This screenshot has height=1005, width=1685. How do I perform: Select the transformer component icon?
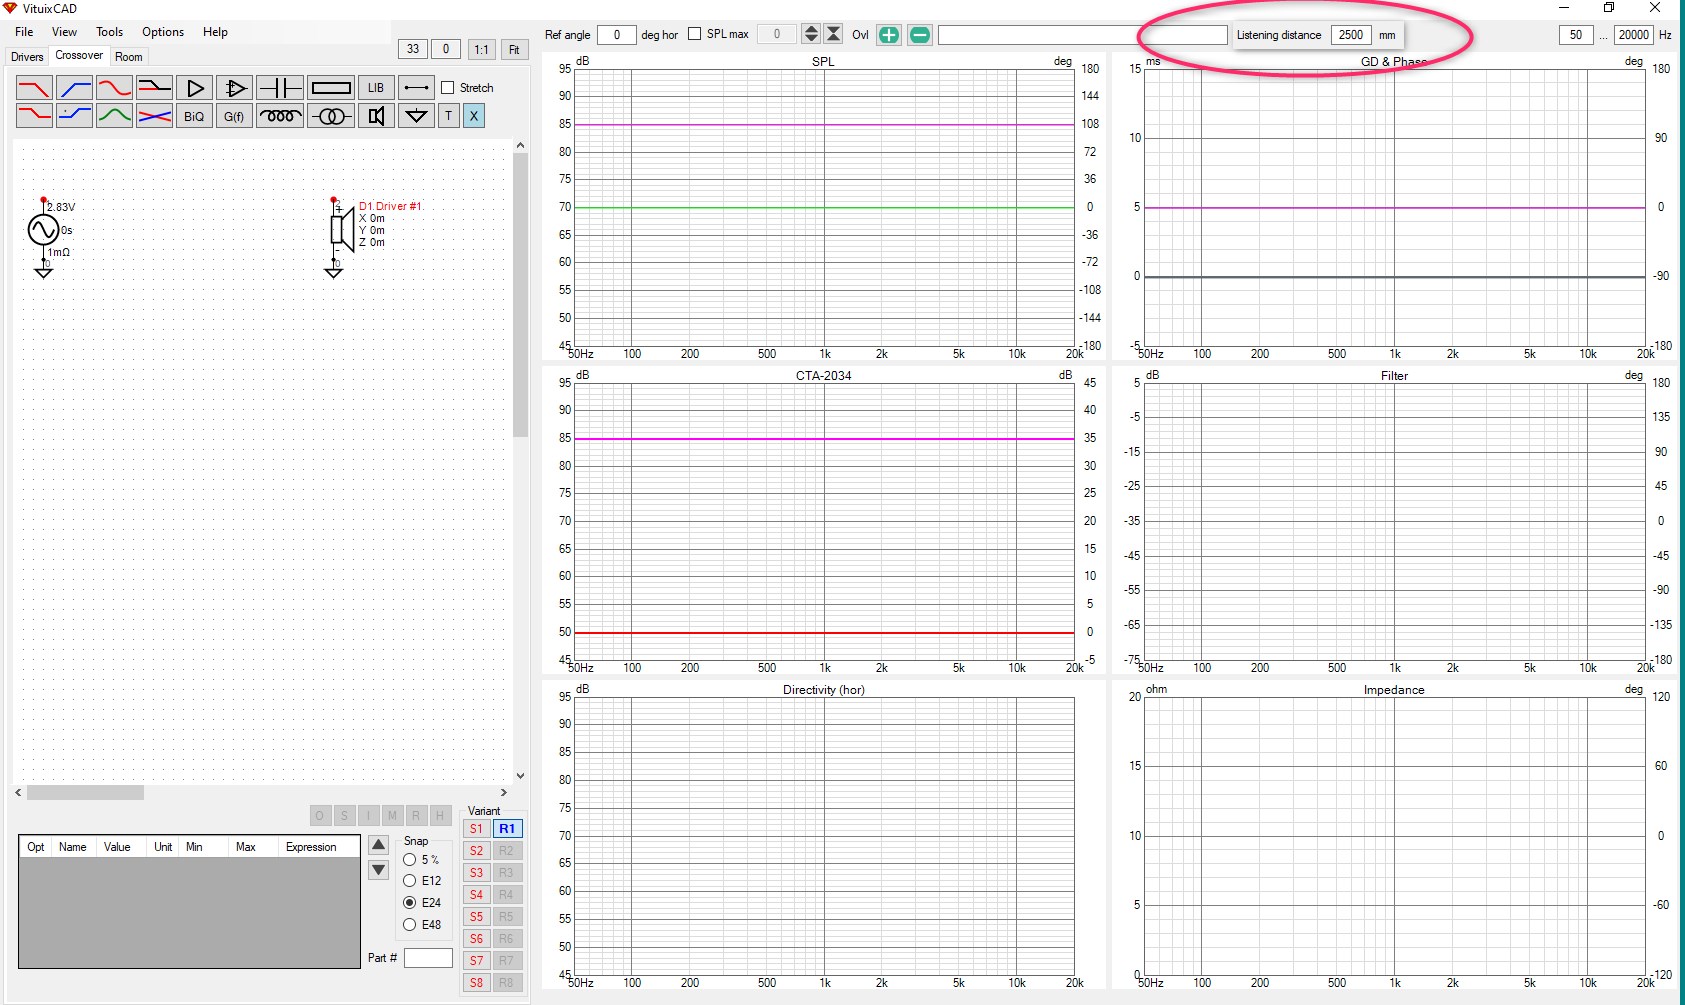(x=330, y=116)
